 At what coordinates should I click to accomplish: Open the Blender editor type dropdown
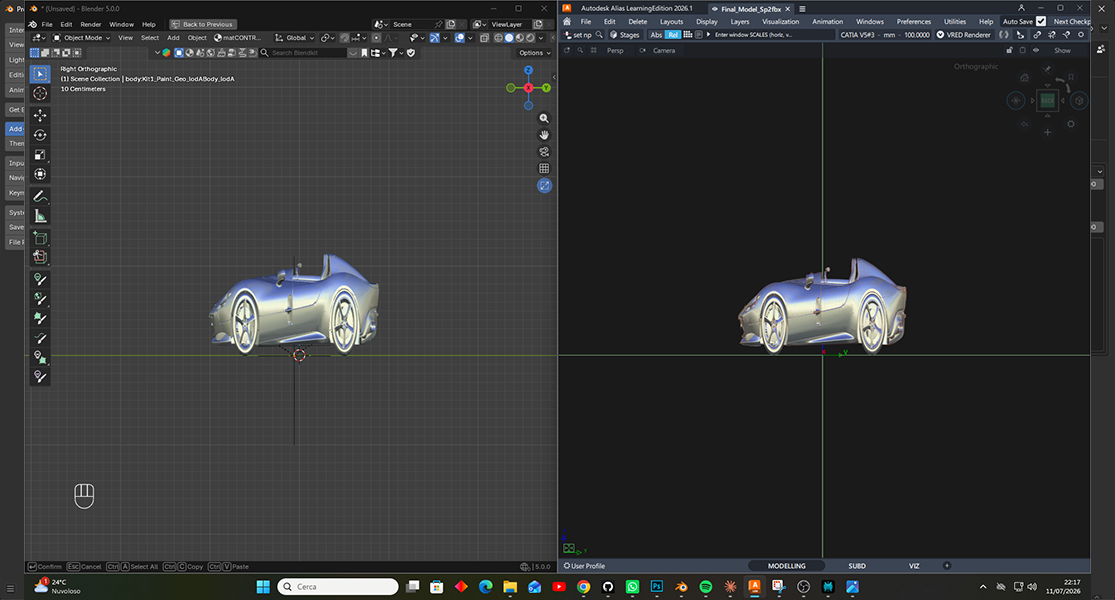[x=38, y=38]
